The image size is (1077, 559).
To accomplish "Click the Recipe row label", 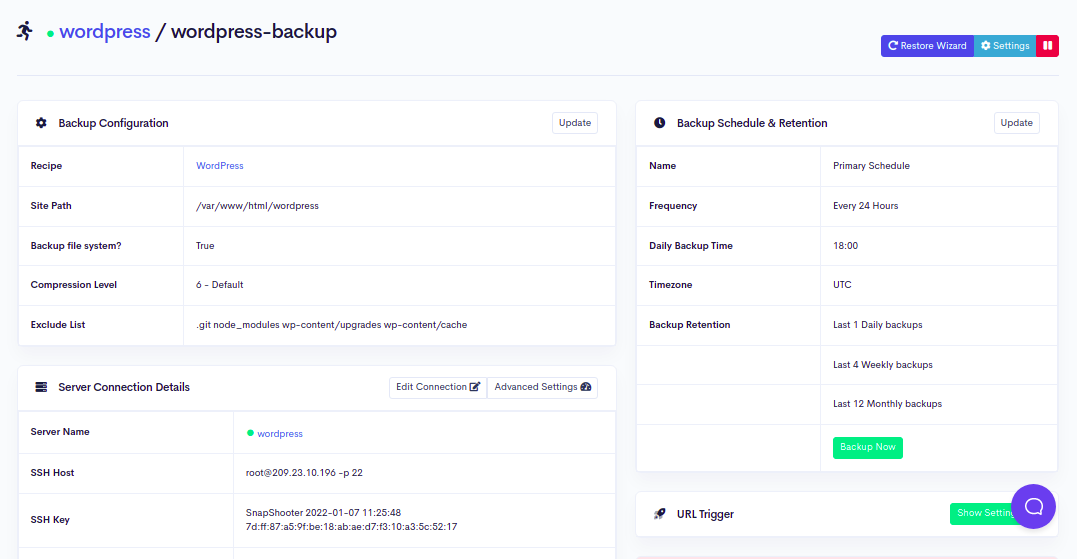I will pyautogui.click(x=46, y=166).
